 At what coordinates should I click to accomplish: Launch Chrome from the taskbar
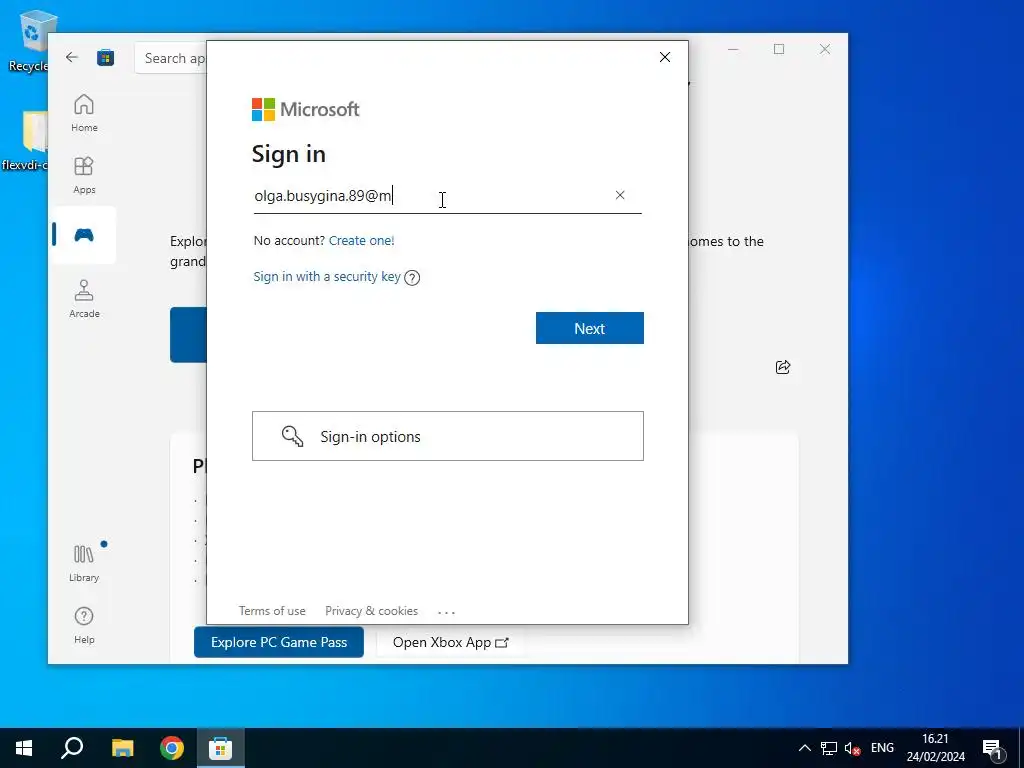(172, 748)
